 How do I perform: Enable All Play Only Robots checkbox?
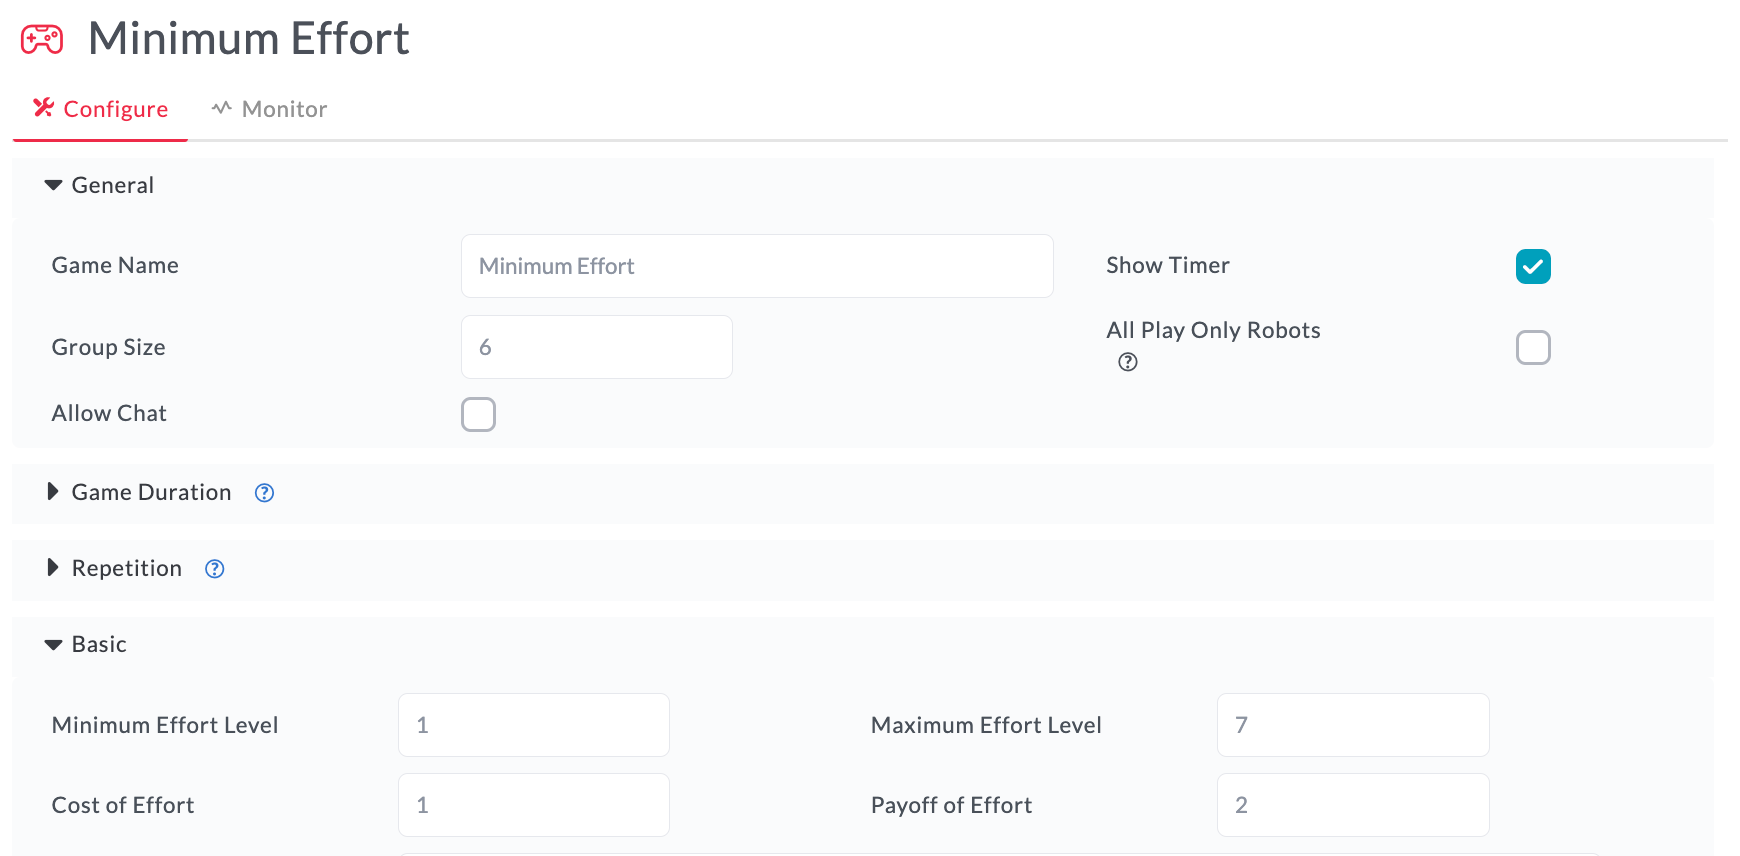(x=1533, y=347)
